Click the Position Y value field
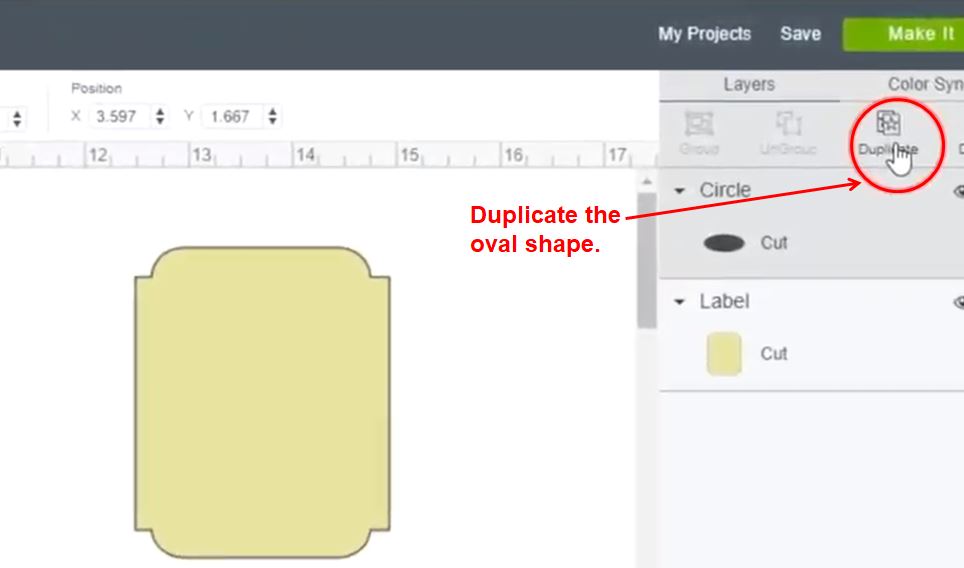964x568 pixels. (x=232, y=116)
